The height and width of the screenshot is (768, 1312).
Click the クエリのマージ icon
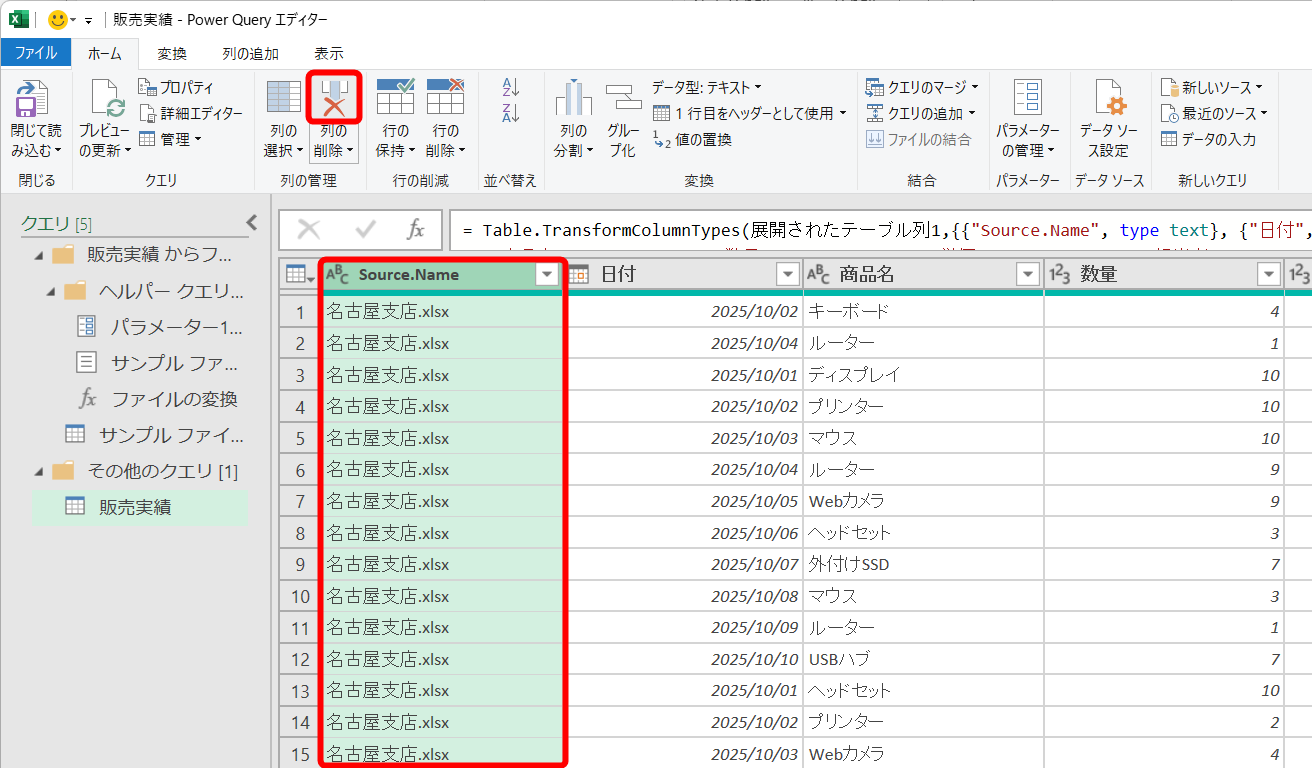pos(920,88)
